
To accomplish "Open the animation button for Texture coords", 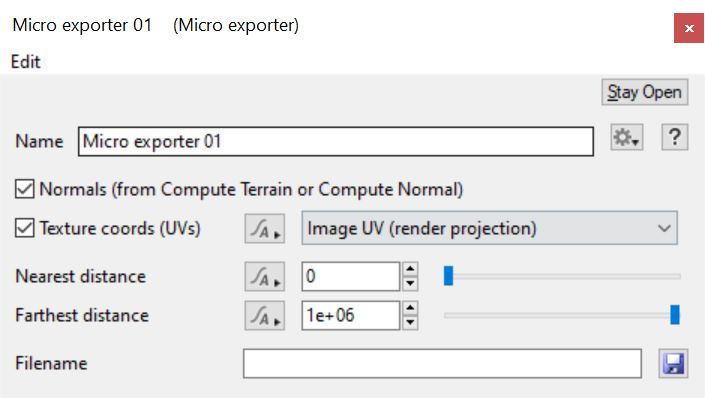I will tap(264, 228).
